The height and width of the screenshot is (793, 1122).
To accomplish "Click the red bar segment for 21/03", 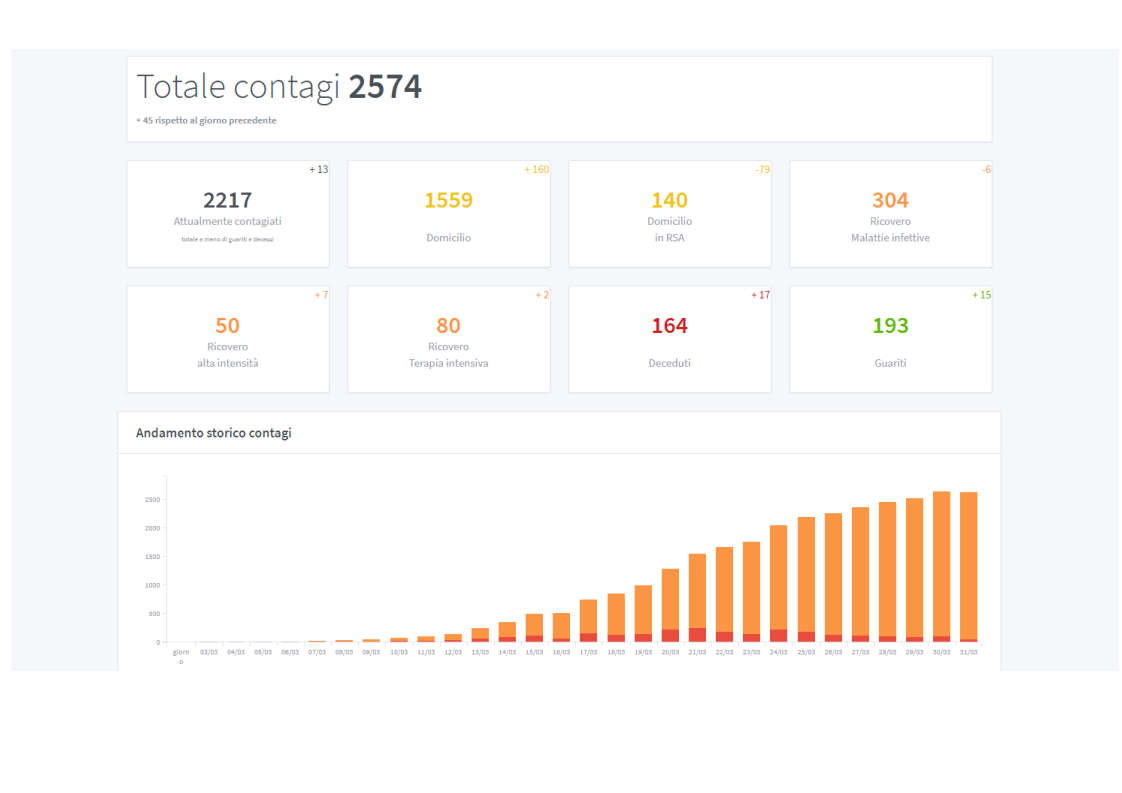I will click(697, 635).
